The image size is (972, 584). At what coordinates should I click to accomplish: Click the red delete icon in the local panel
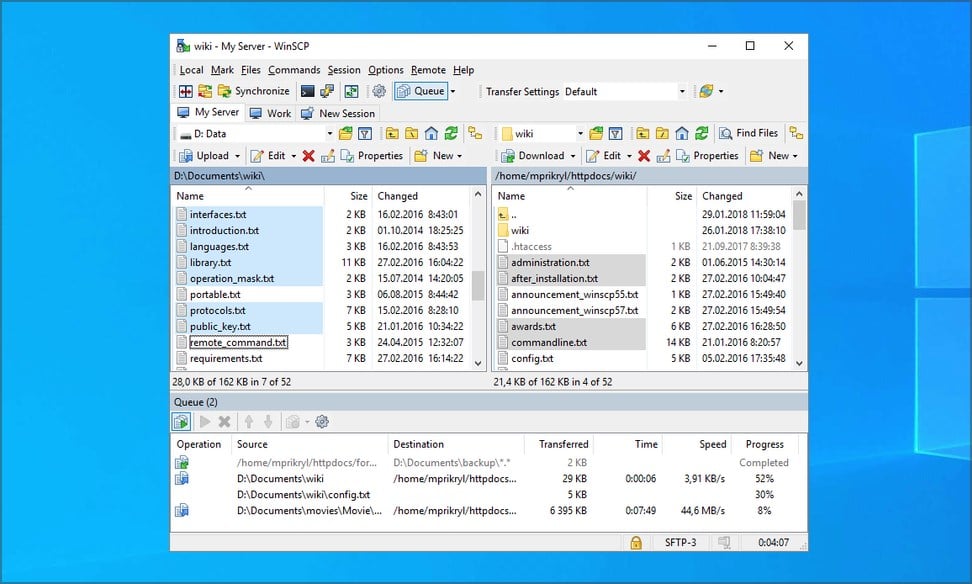[308, 156]
